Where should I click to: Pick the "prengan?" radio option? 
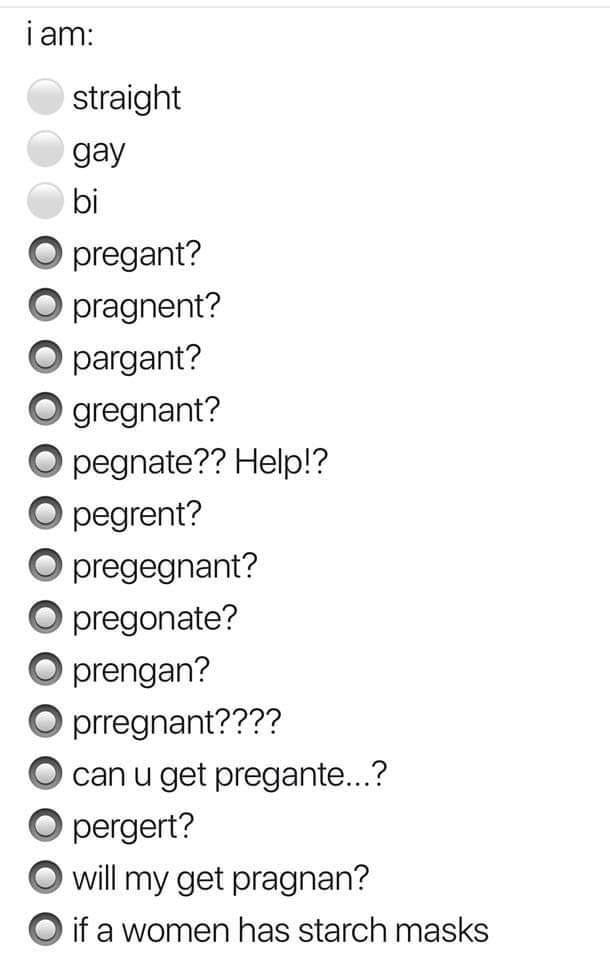pos(46,670)
